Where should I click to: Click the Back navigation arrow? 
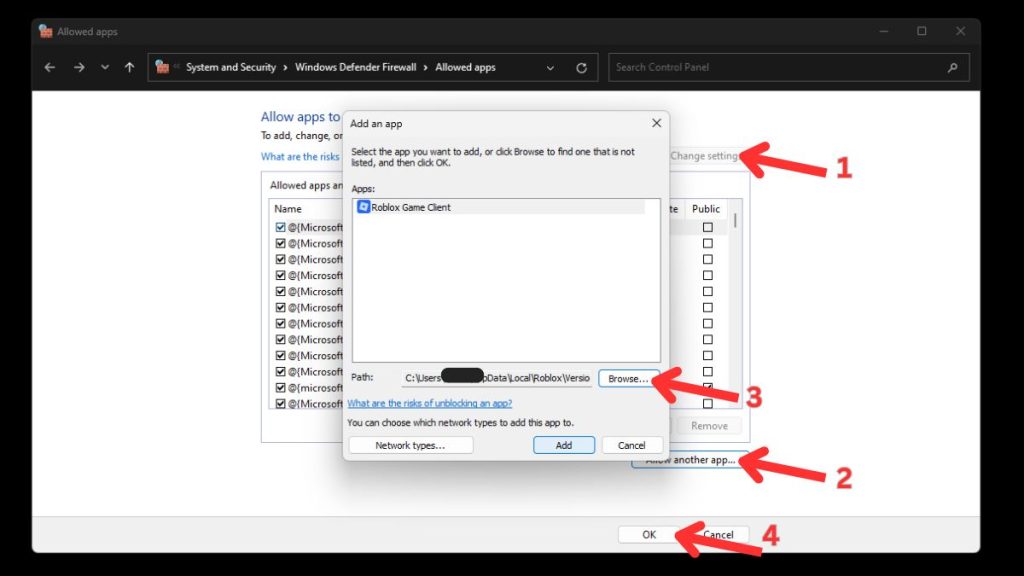51,68
